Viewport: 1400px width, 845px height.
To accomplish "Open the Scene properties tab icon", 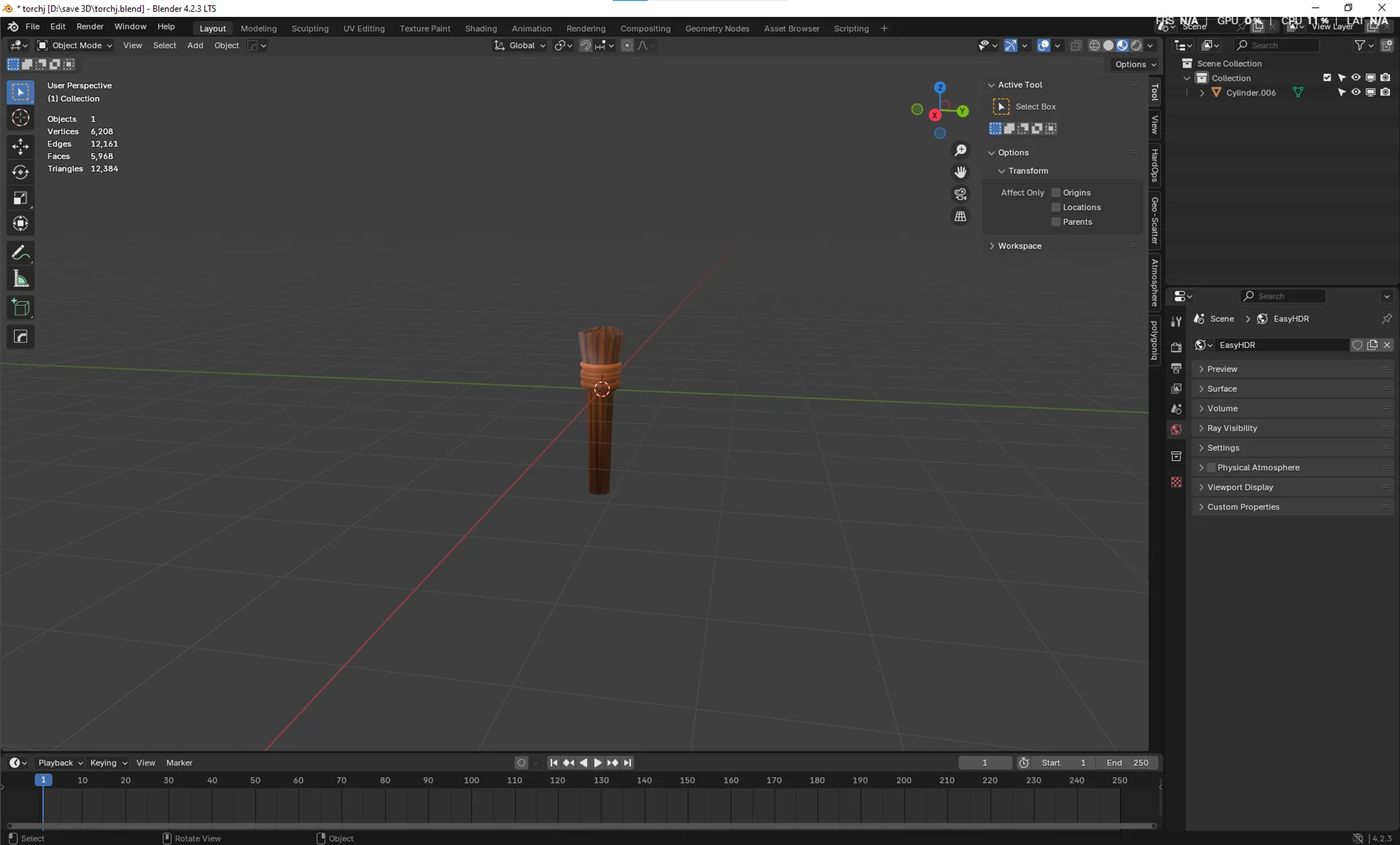I will point(1176,409).
